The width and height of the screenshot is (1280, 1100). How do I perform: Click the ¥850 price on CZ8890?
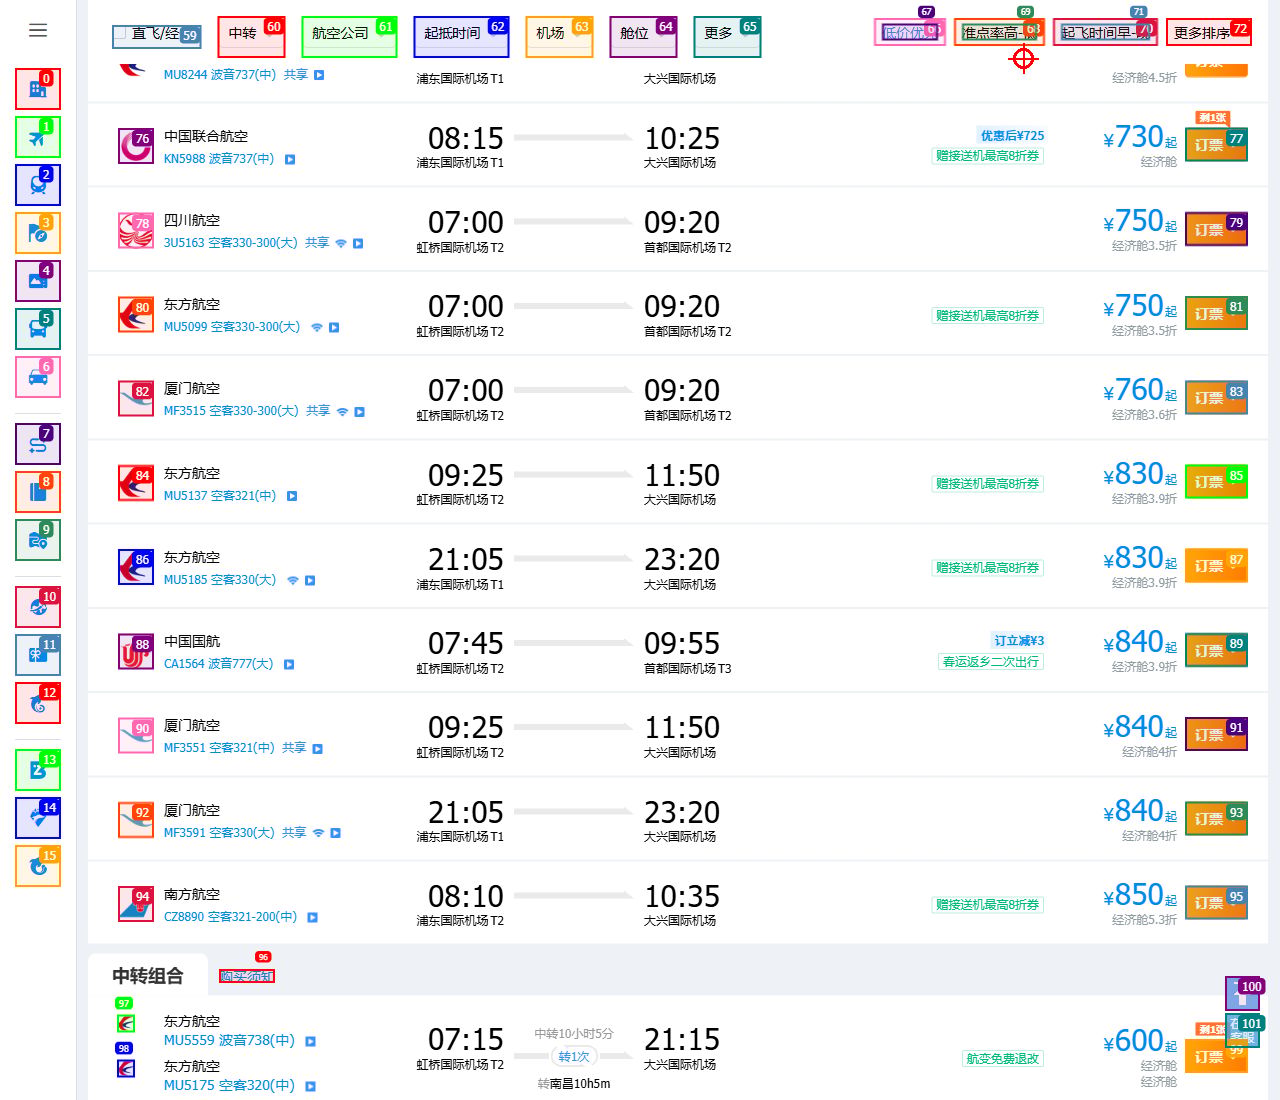pos(1139,894)
